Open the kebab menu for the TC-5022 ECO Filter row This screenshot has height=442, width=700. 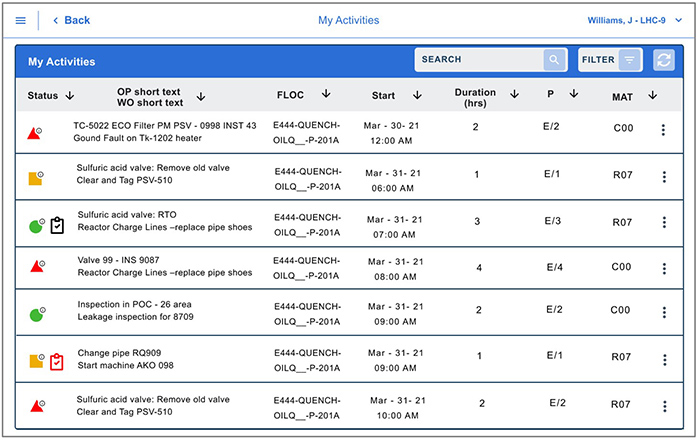point(663,130)
